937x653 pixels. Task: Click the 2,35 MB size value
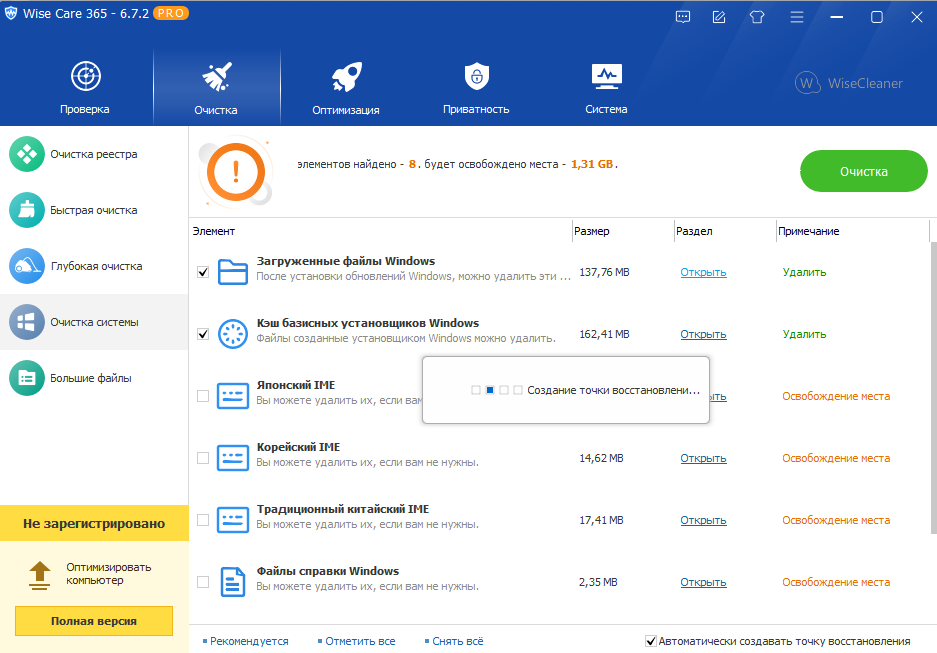pyautogui.click(x=598, y=583)
